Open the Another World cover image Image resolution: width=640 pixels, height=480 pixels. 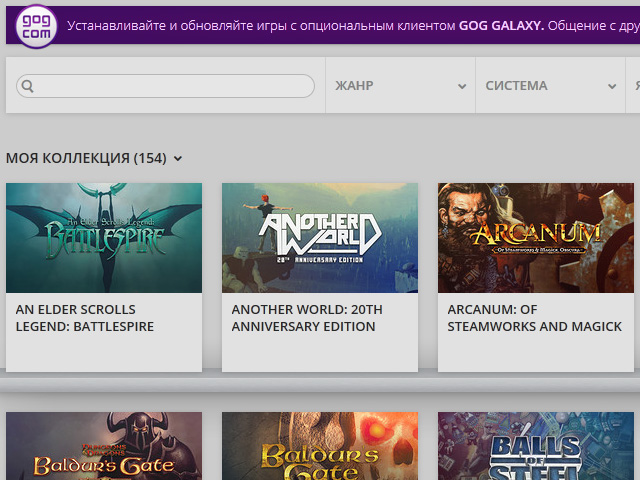point(320,238)
